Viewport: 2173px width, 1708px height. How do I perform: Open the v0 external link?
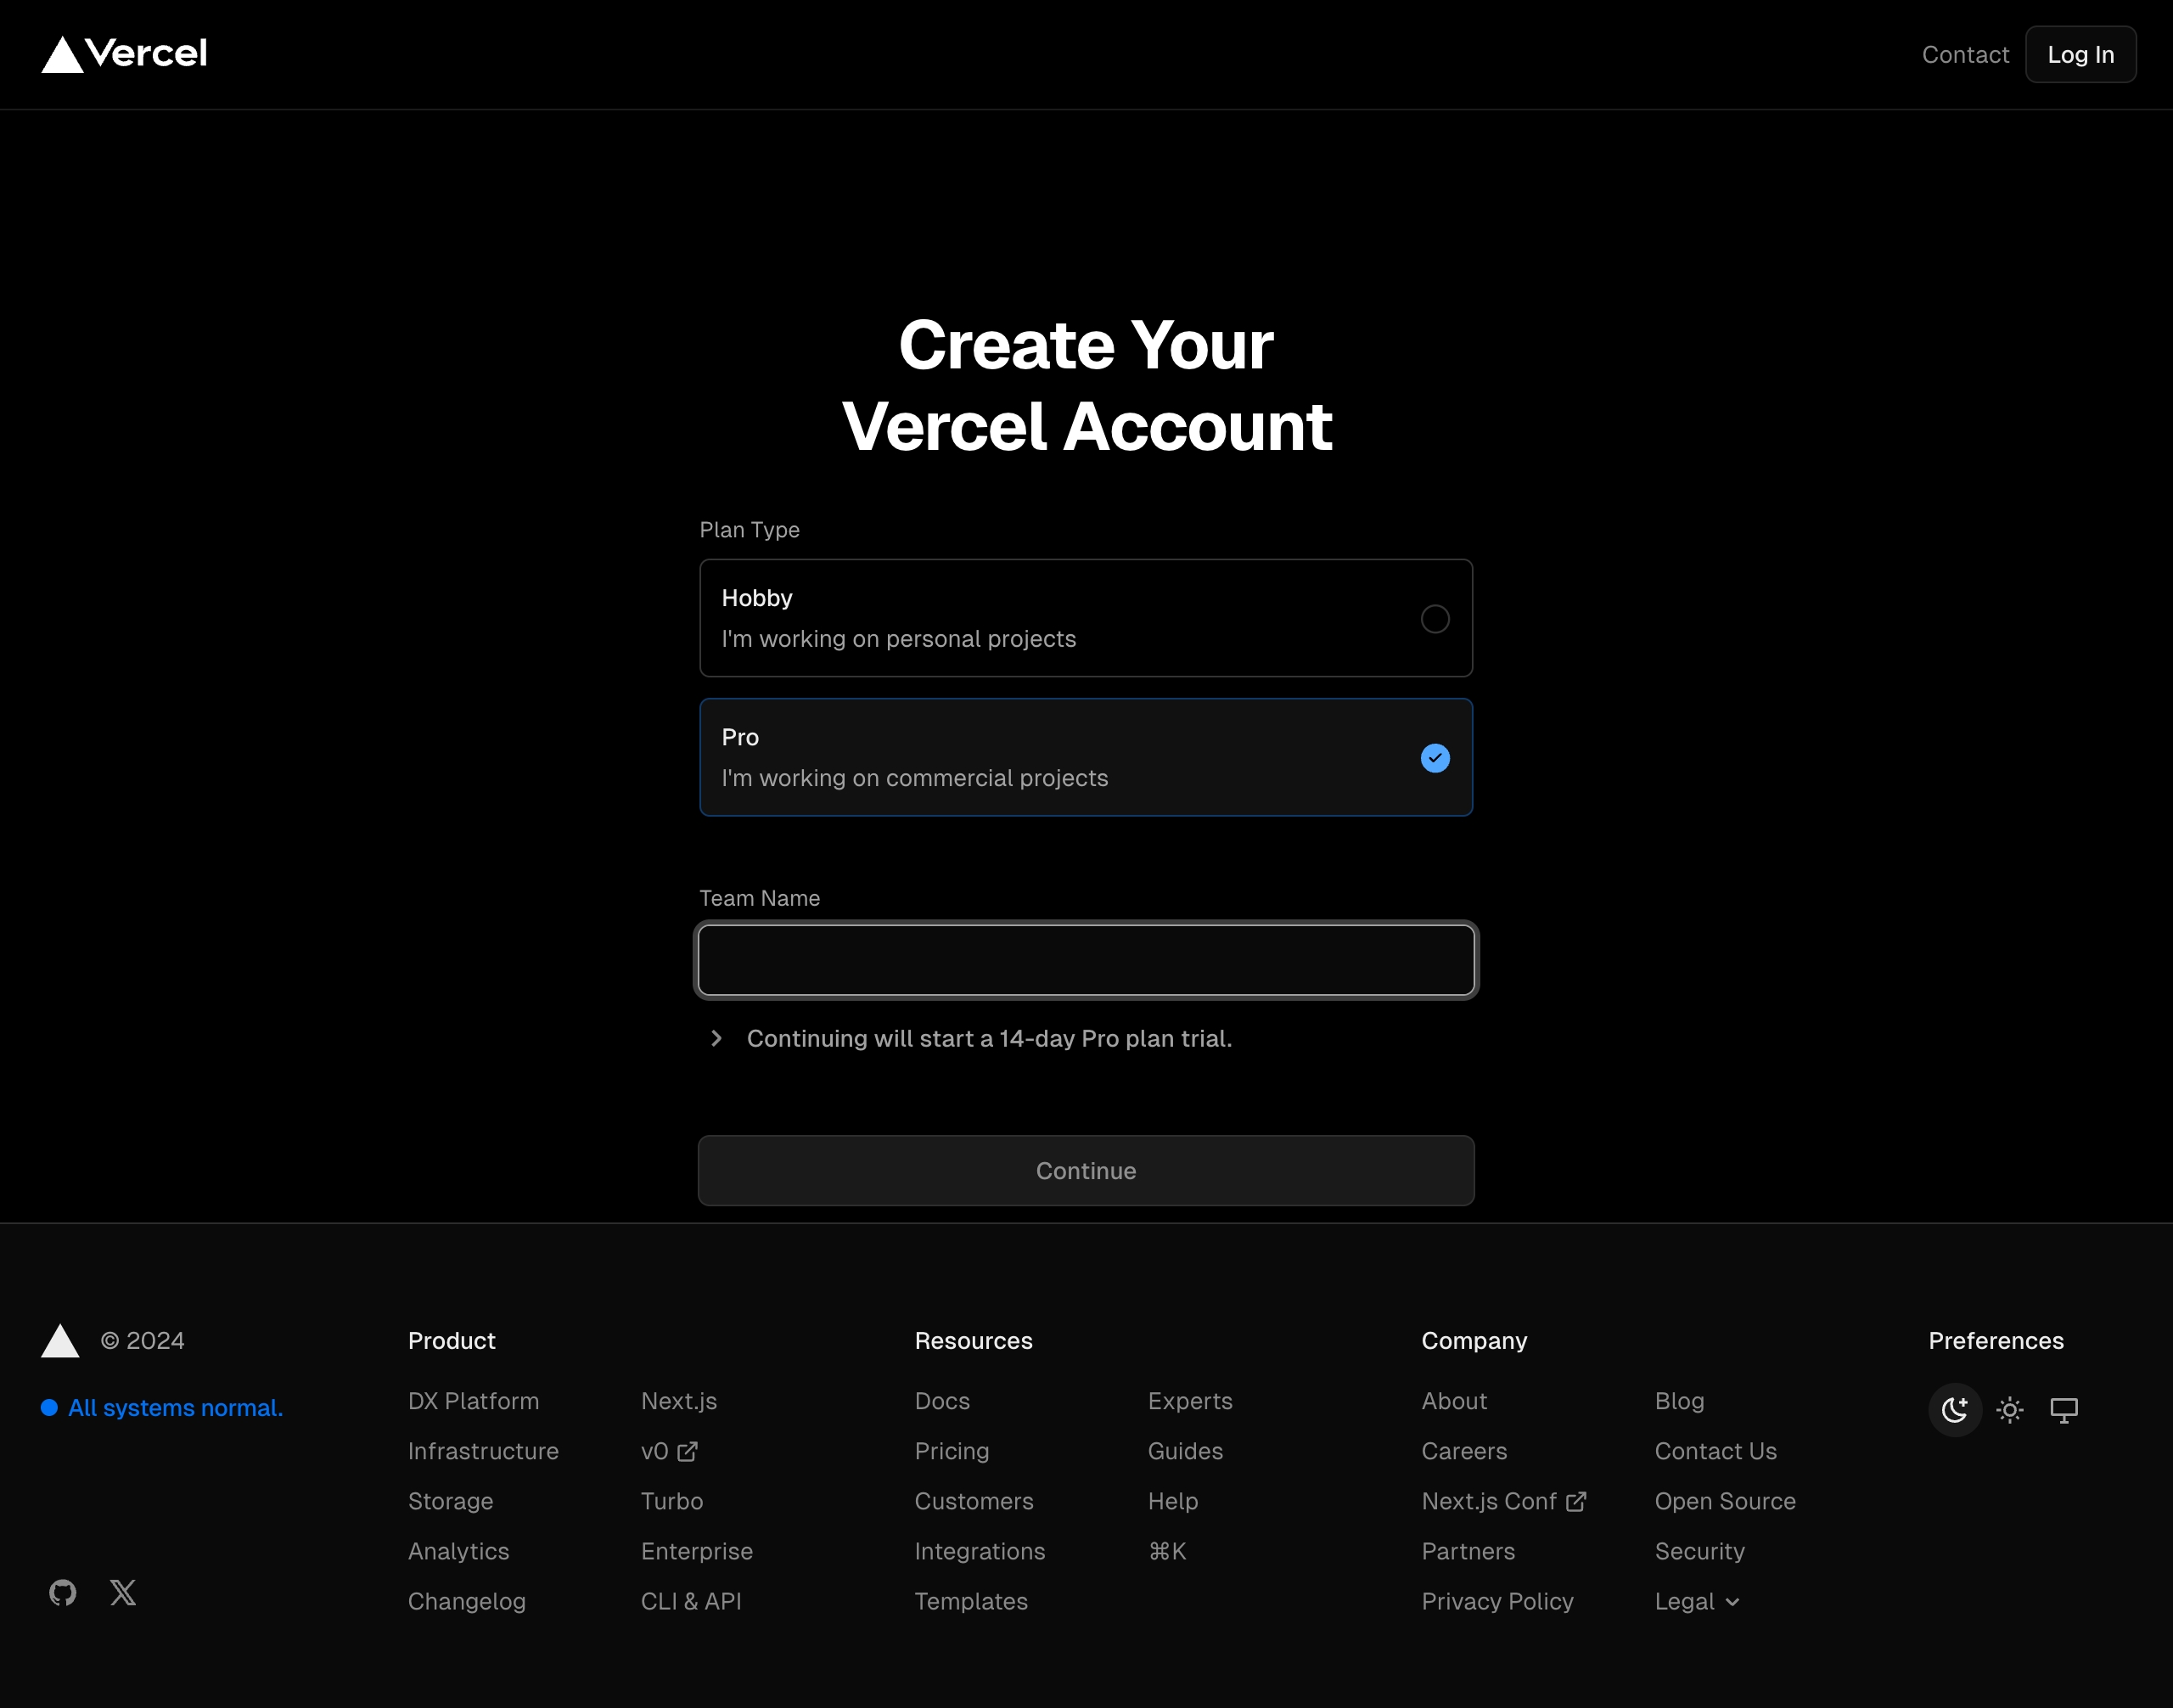669,1451
